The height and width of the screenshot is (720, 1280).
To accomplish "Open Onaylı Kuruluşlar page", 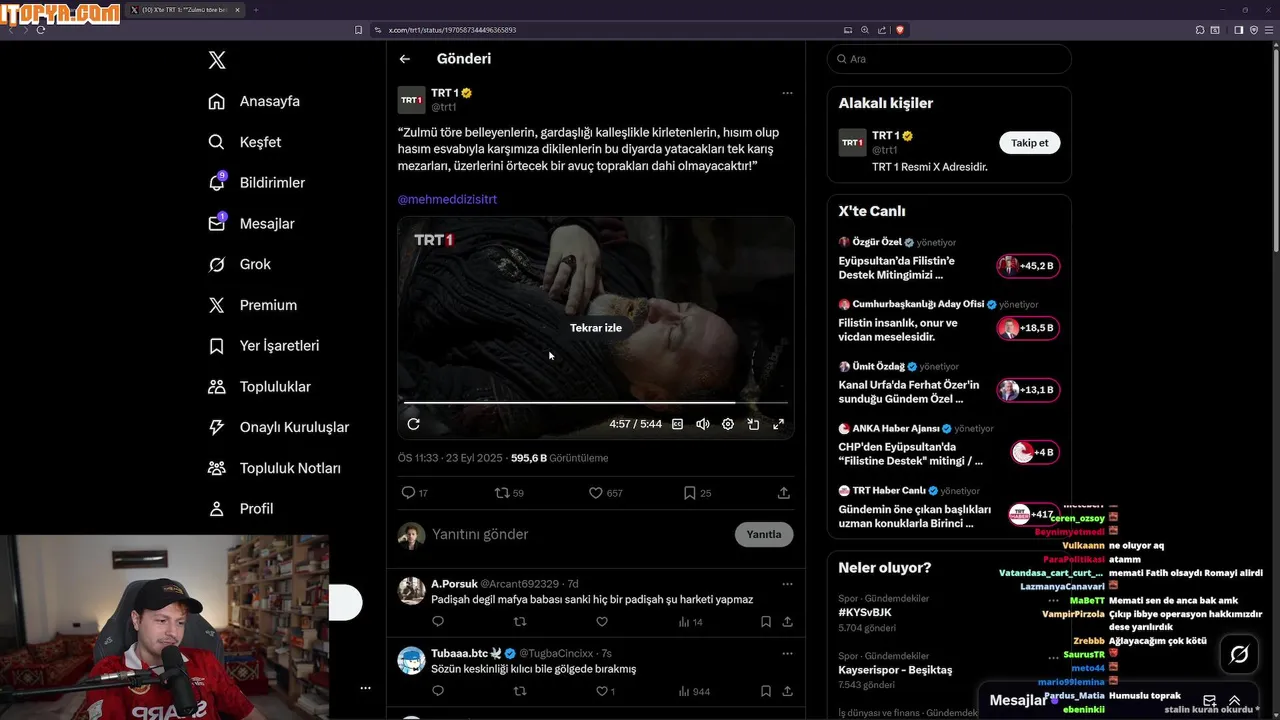I will pos(278,427).
